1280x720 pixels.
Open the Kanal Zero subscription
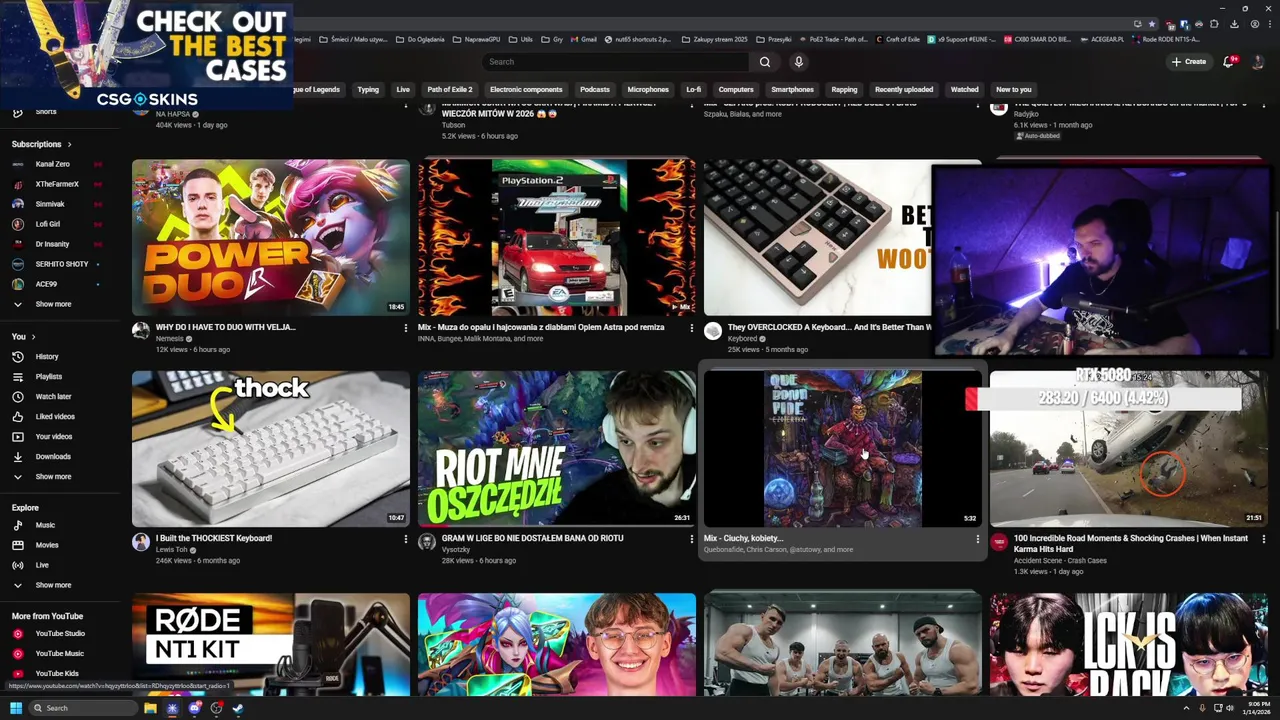pyautogui.click(x=52, y=164)
